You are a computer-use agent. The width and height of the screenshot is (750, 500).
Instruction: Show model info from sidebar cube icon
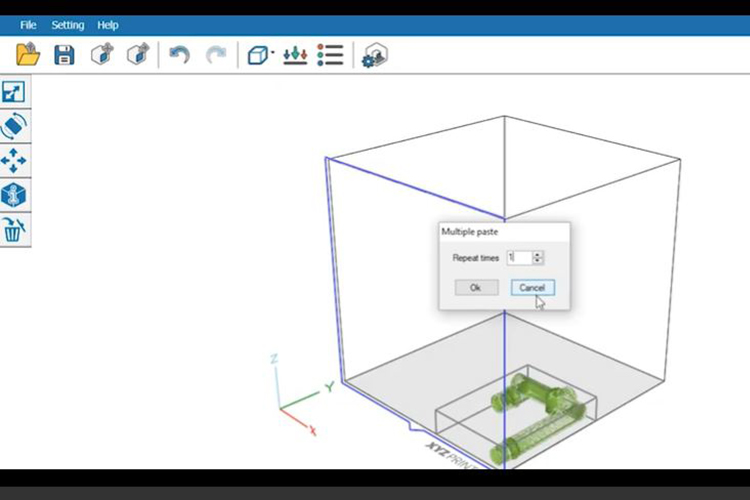pos(14,195)
